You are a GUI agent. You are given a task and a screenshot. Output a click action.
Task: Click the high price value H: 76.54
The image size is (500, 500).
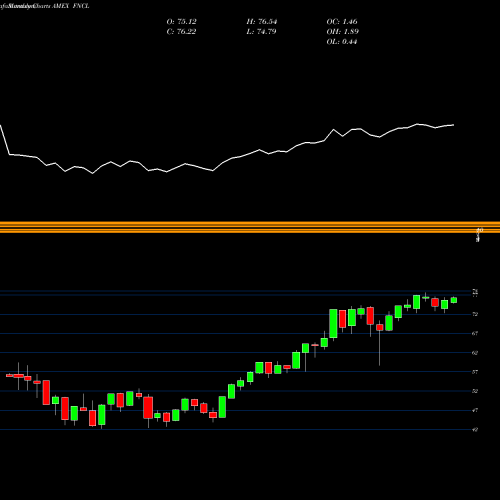[x=262, y=22]
